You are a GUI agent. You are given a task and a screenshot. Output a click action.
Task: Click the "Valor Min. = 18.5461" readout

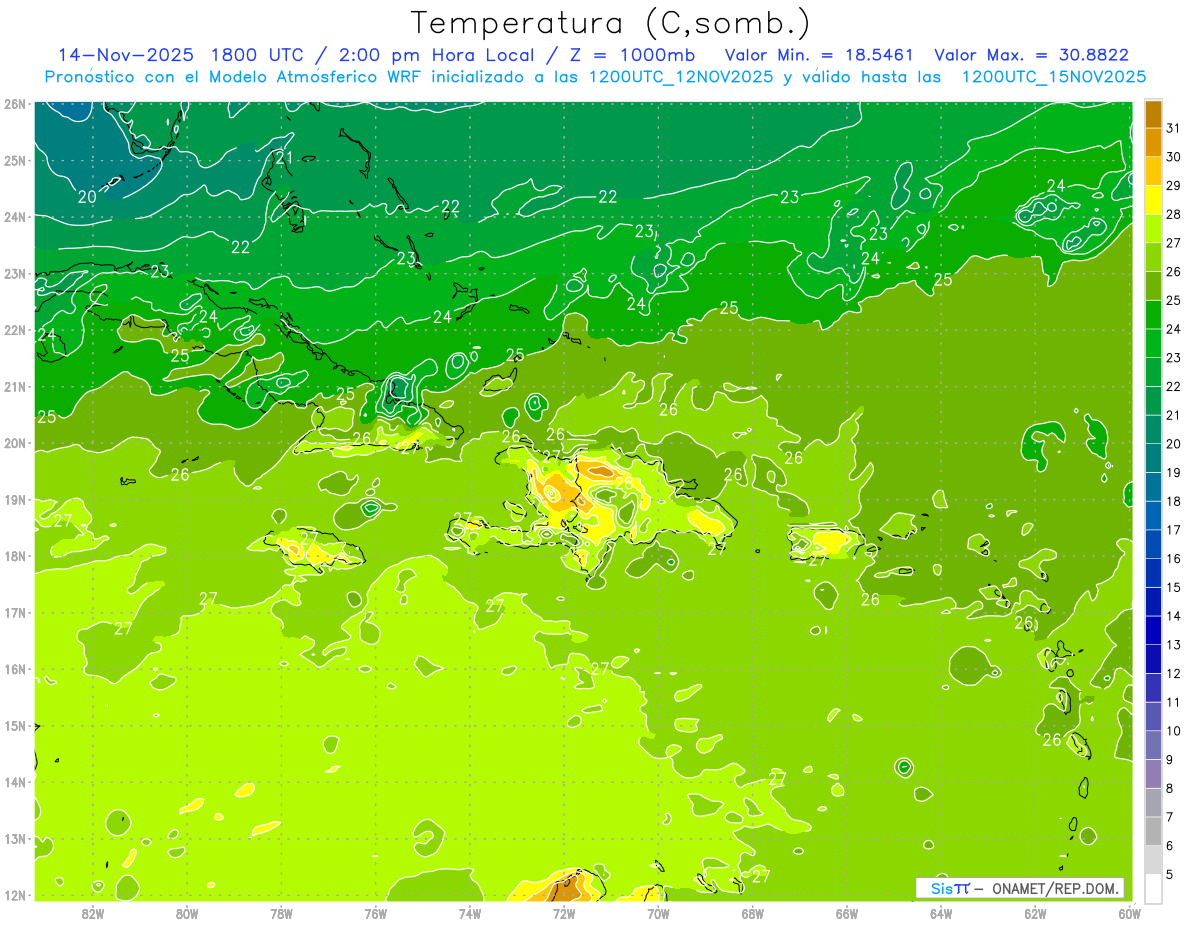tap(821, 55)
